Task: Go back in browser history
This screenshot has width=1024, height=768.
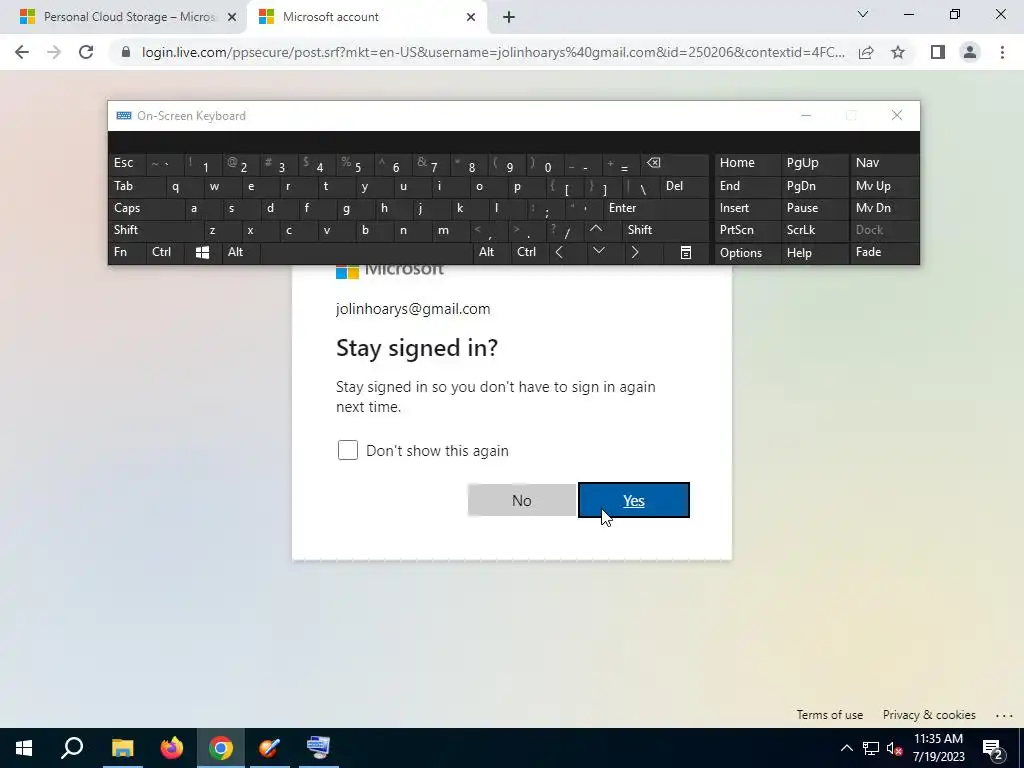Action: click(x=22, y=52)
